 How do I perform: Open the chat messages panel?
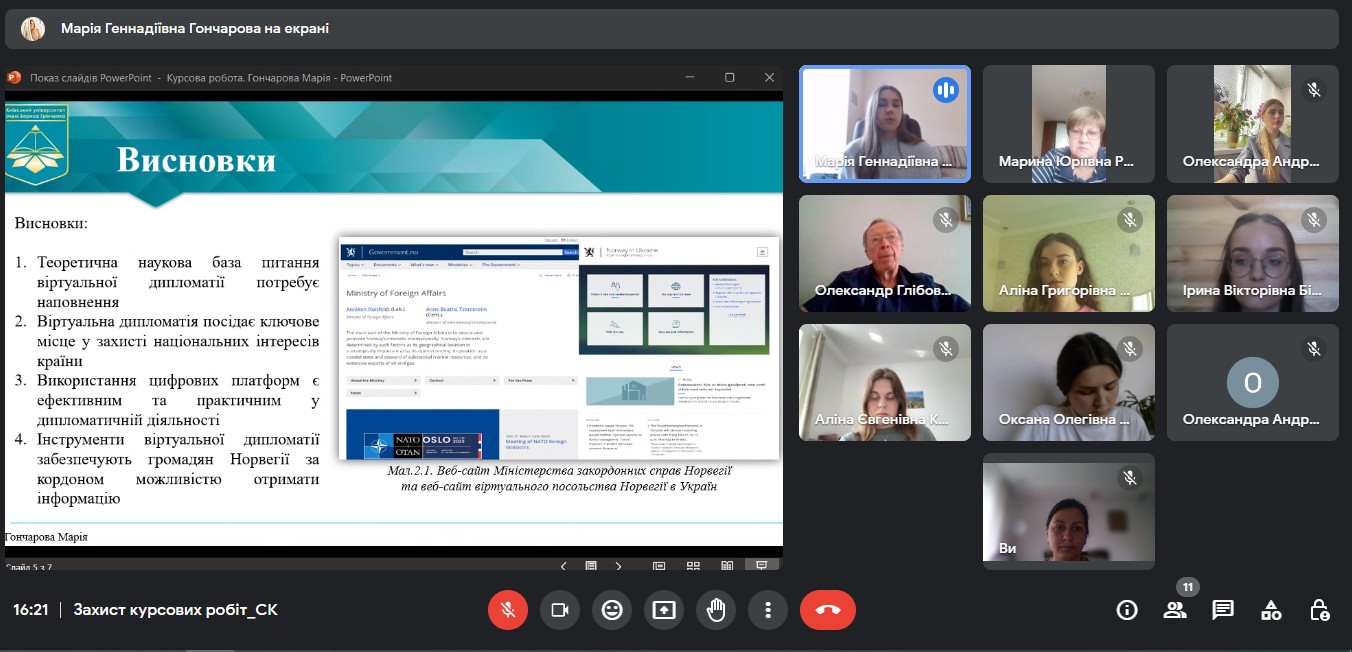1223,610
